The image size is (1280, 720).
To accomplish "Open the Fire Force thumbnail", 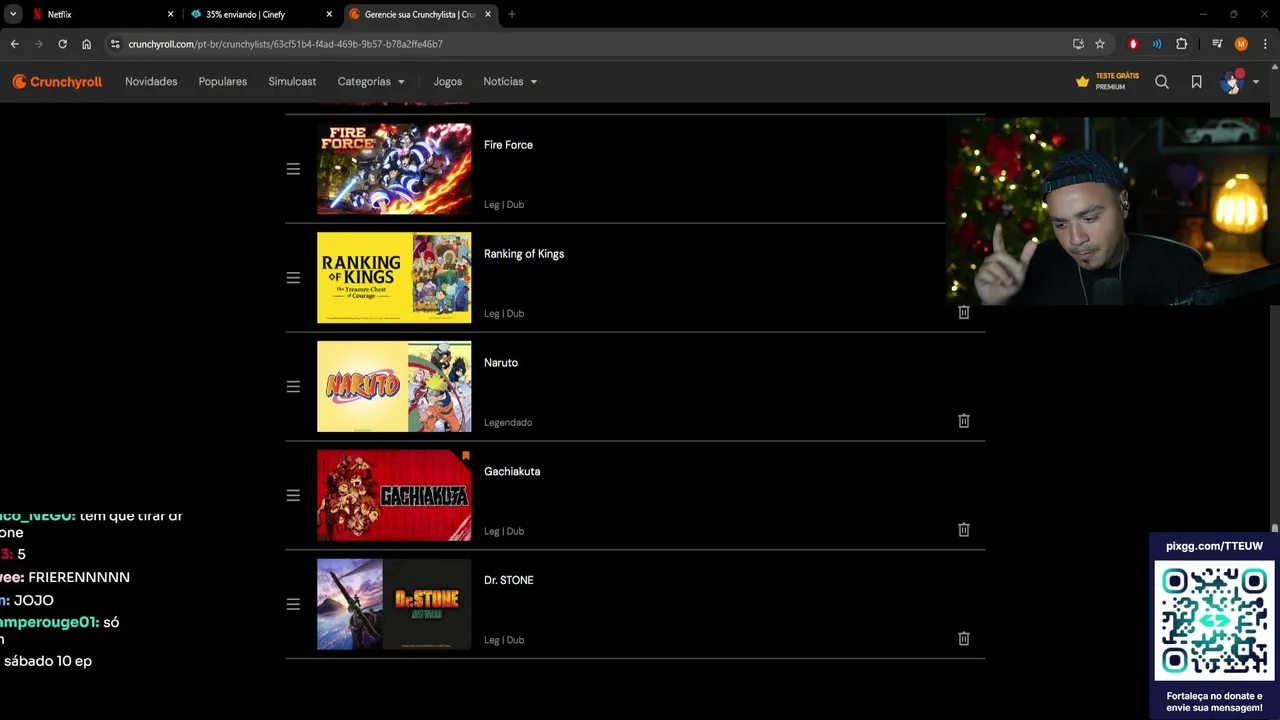I will tap(394, 169).
